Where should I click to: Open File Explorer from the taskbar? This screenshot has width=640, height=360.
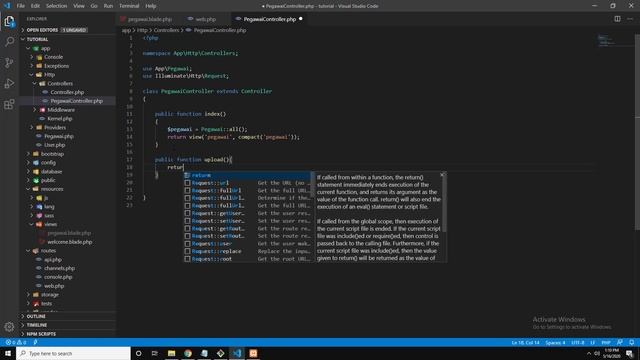pyautogui.click(x=171, y=353)
